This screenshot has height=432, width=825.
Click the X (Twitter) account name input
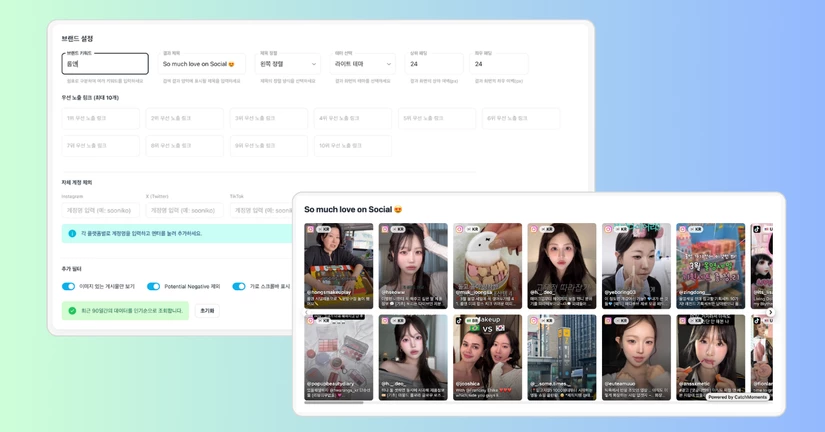[x=185, y=210]
